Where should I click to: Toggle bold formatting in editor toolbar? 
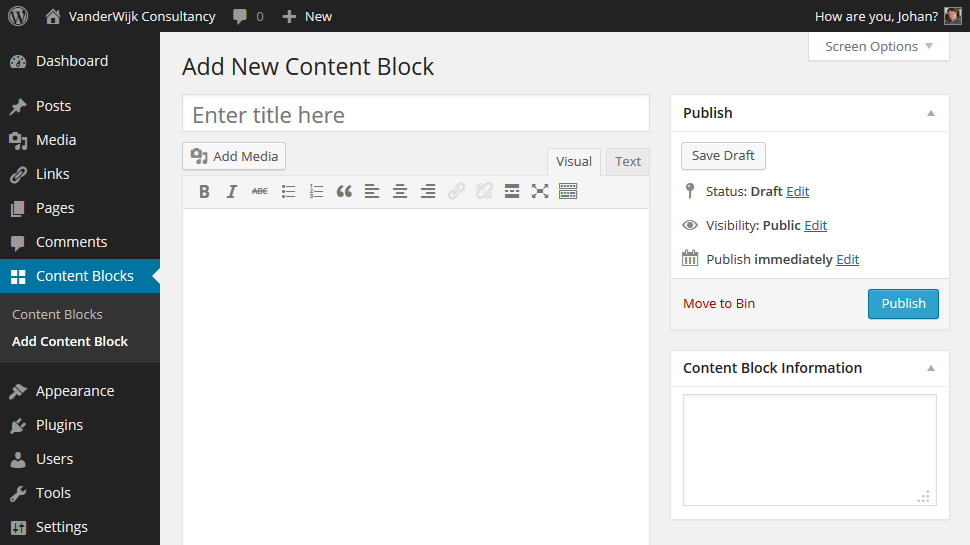(204, 191)
